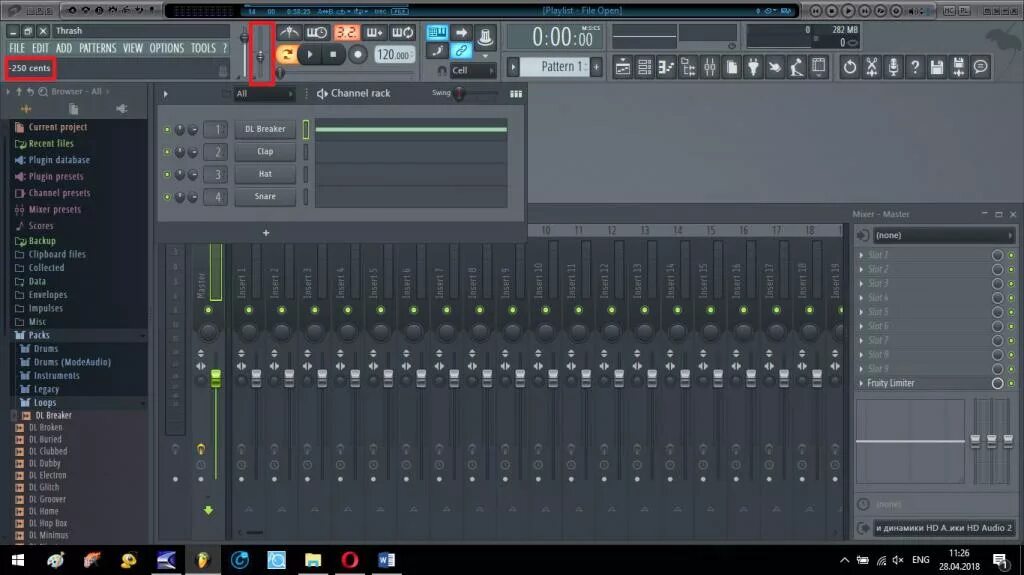
Task: Toggle blend recording icon
Action: (374, 33)
